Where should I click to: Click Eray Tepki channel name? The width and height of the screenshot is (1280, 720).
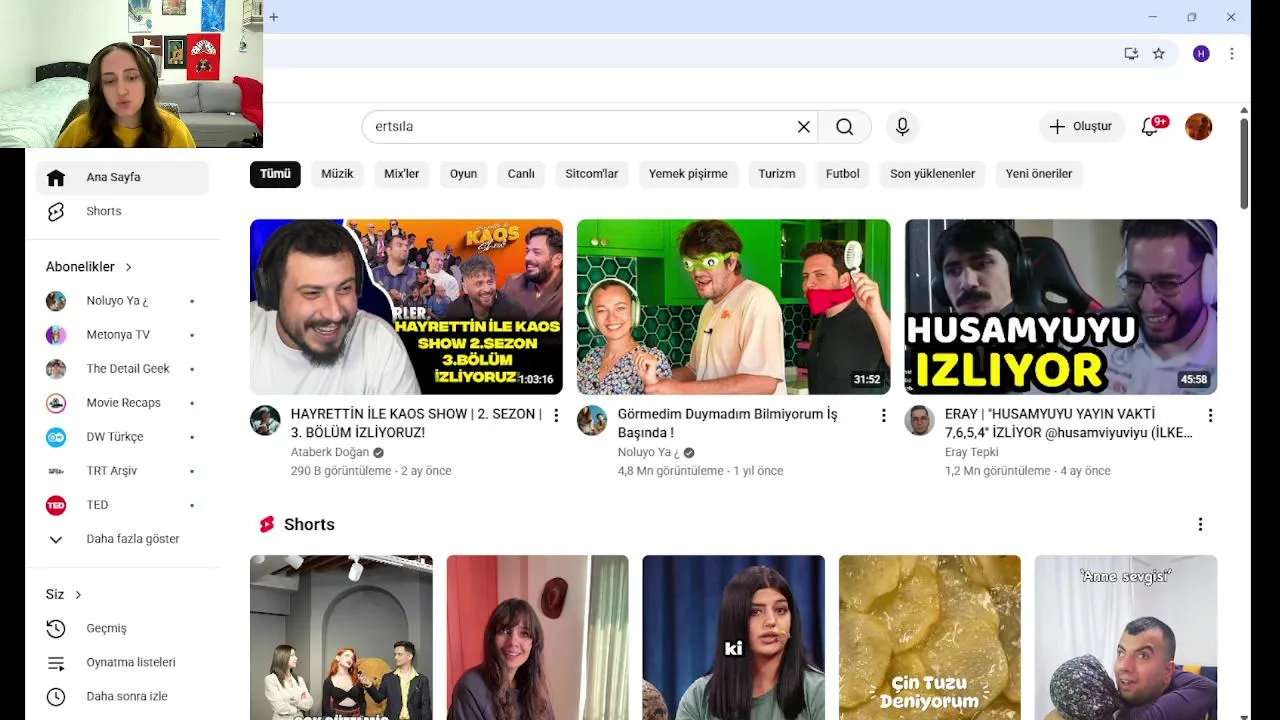(971, 452)
